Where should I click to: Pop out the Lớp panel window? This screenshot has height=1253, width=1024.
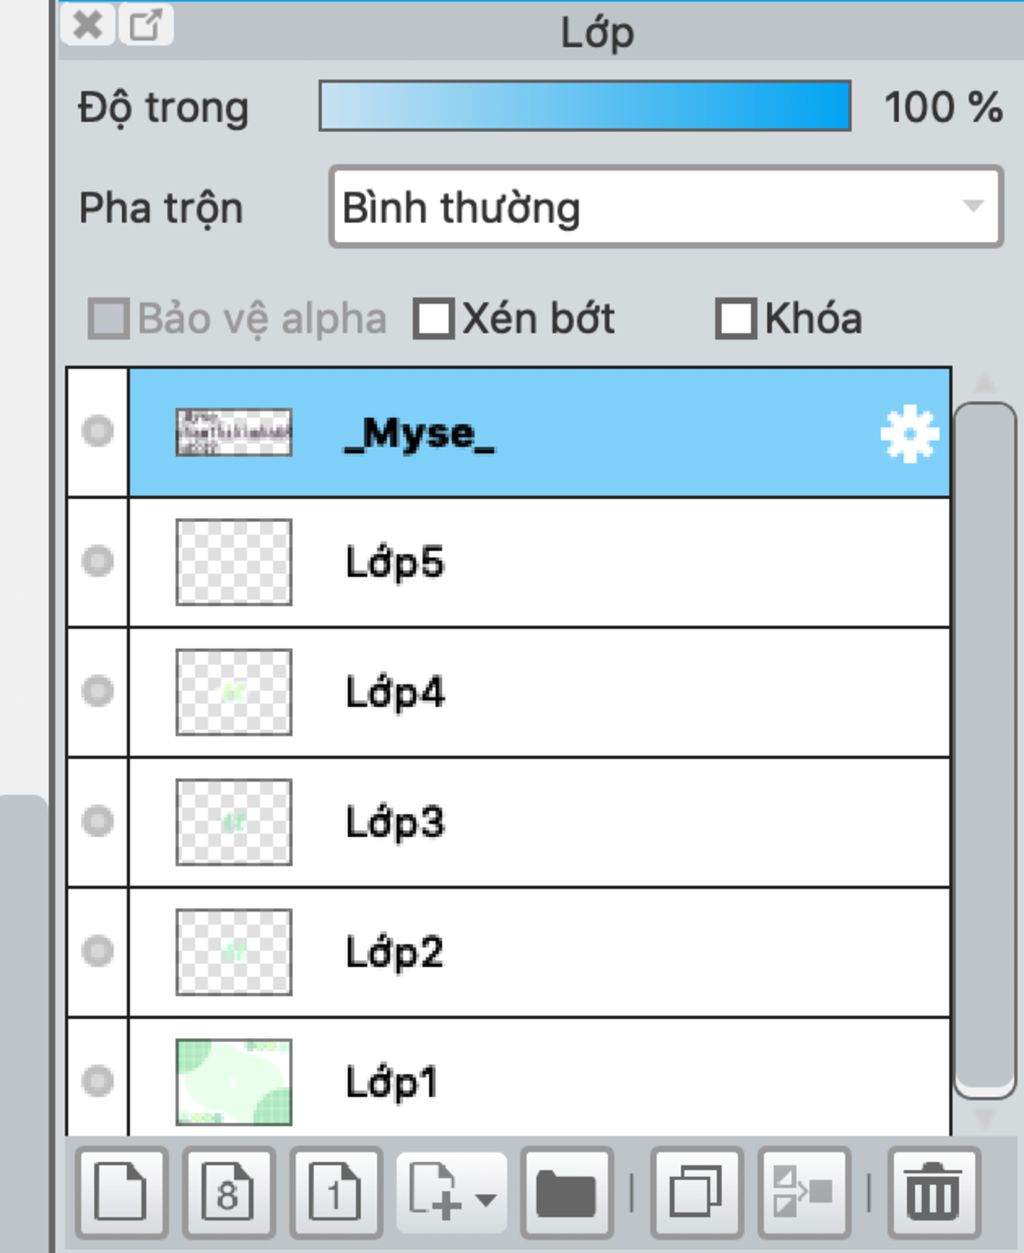pyautogui.click(x=146, y=24)
